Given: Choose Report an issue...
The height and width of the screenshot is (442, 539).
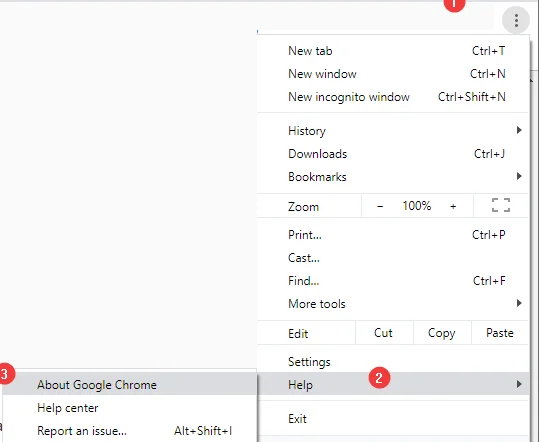Looking at the screenshot, I should 130,431.
